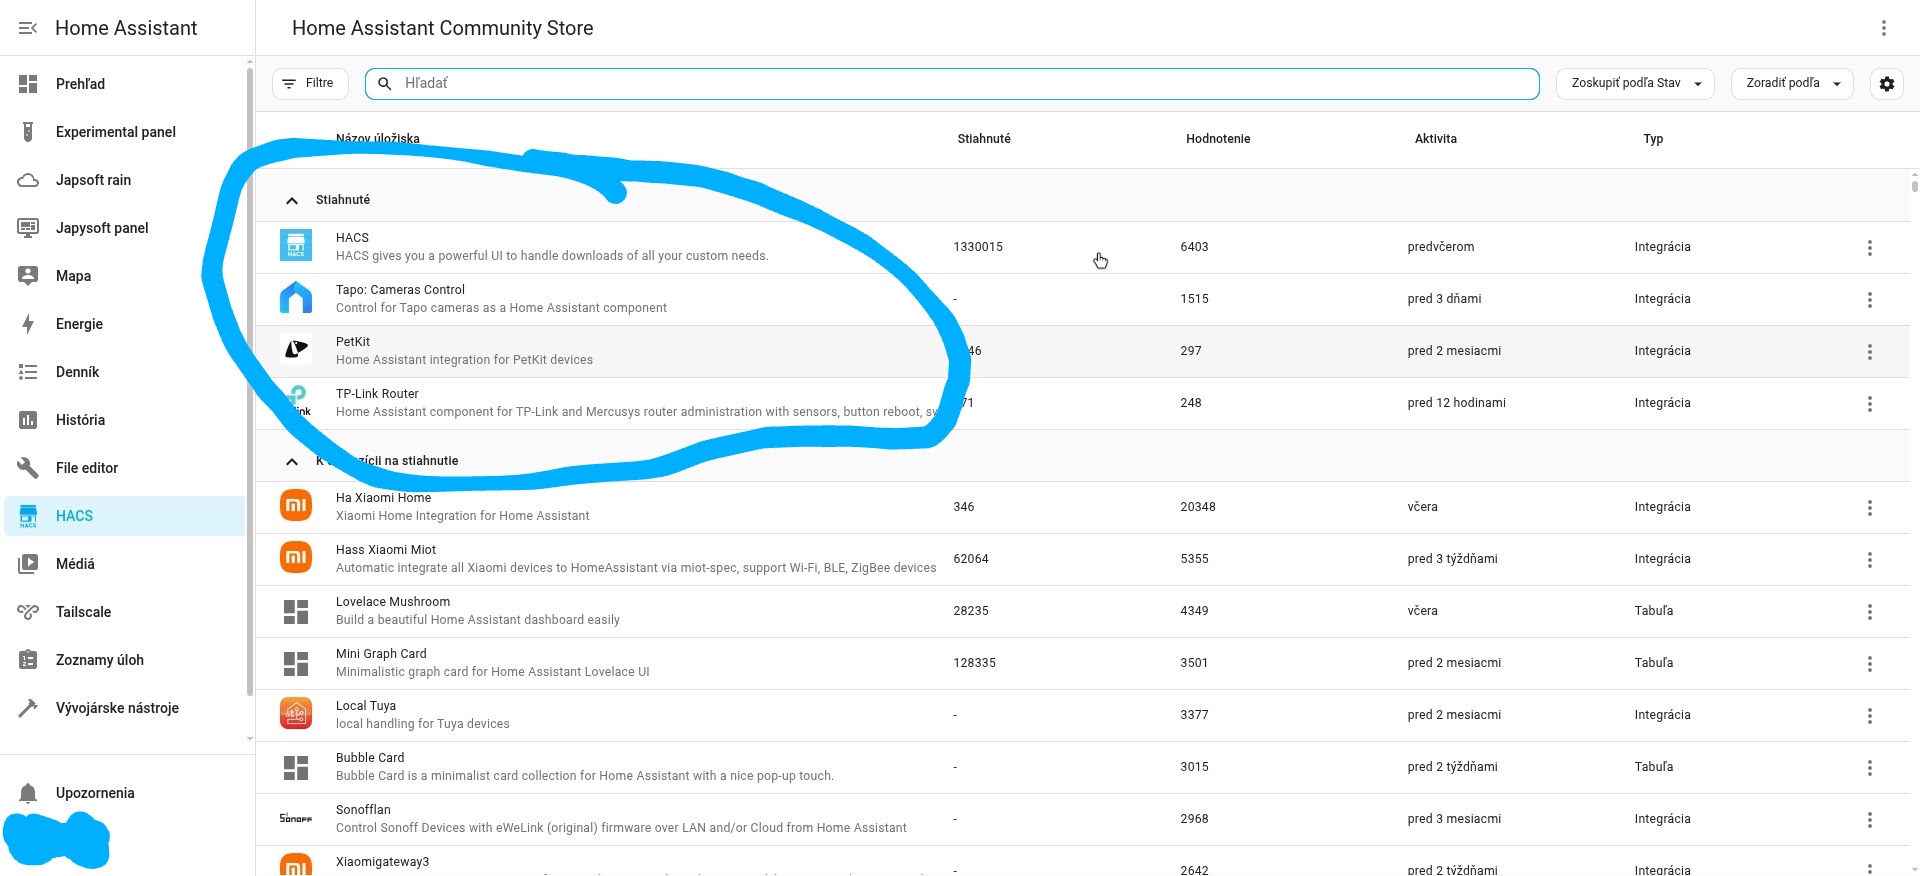Open the HACS row options menu
1920x876 pixels.
point(1869,247)
